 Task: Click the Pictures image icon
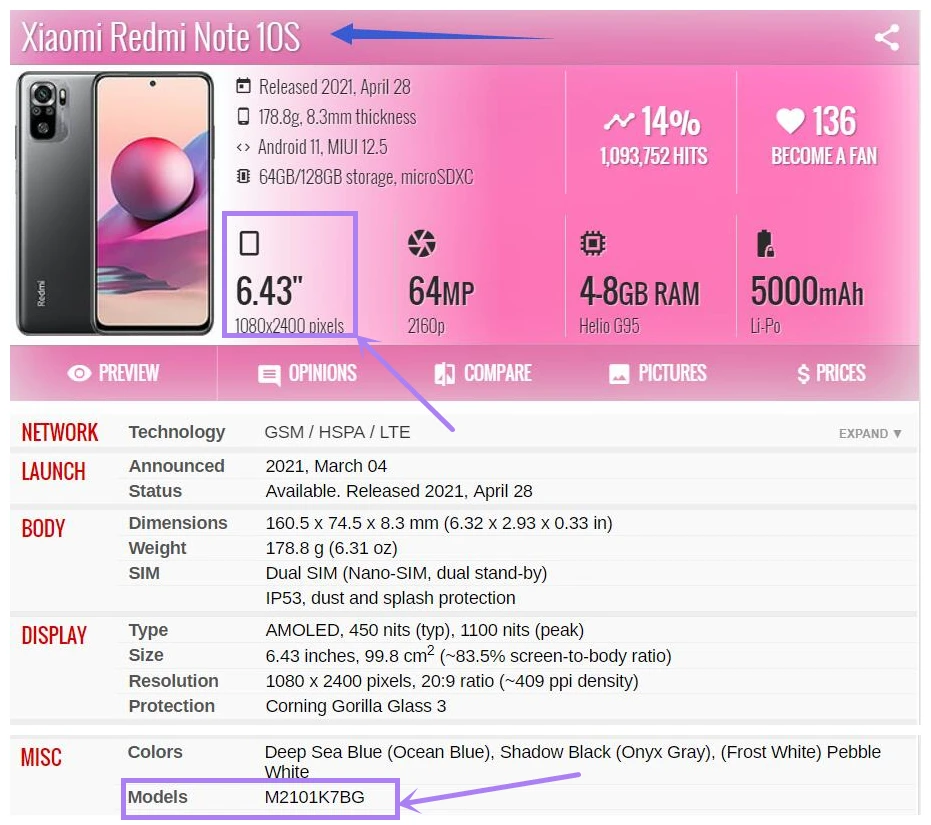(x=619, y=374)
